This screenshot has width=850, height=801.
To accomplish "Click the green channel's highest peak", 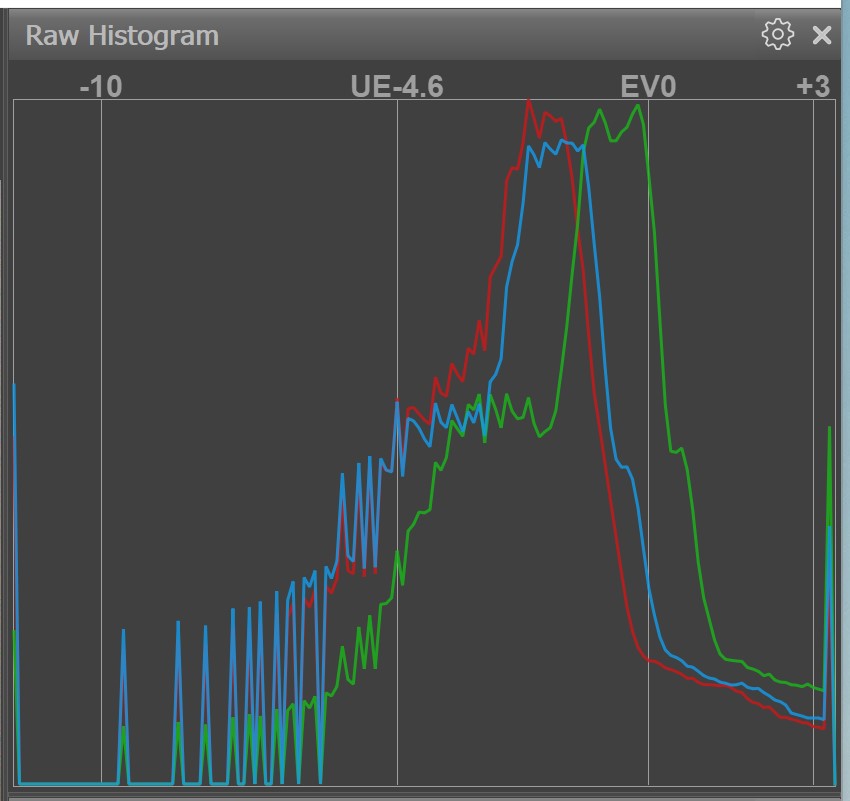I will (637, 106).
